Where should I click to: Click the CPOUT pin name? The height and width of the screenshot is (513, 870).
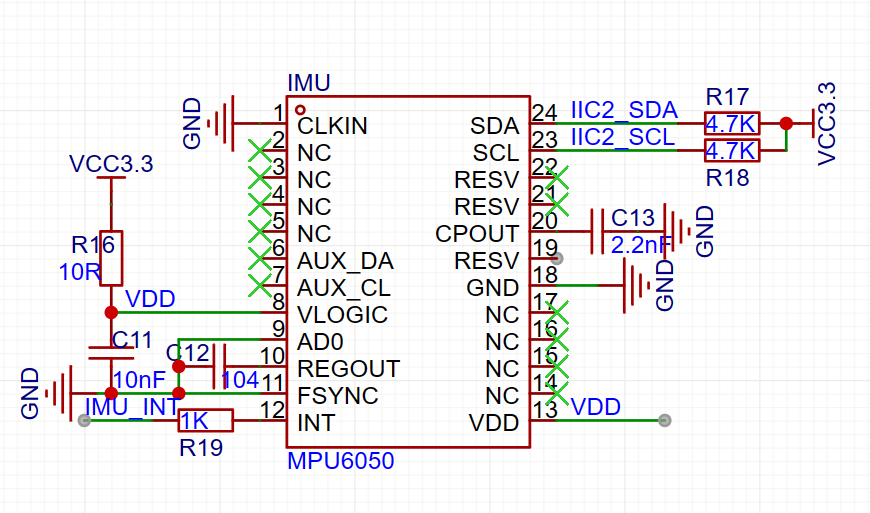[477, 234]
